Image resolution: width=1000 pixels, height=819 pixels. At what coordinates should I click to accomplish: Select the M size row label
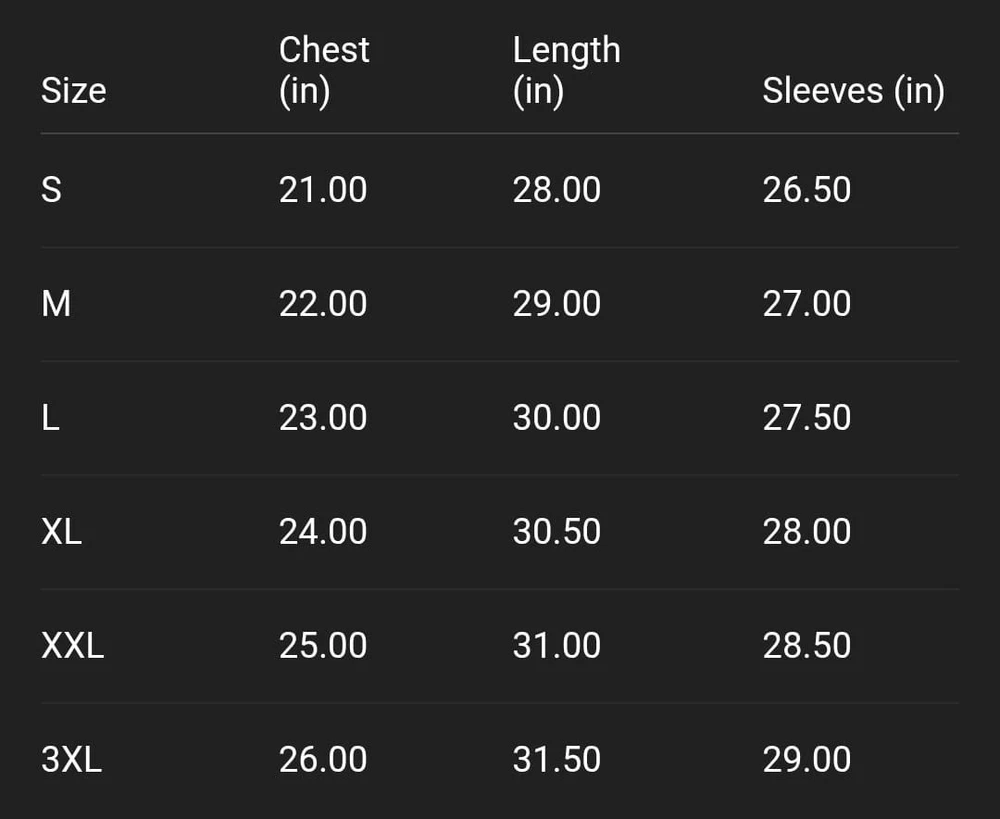(x=56, y=303)
